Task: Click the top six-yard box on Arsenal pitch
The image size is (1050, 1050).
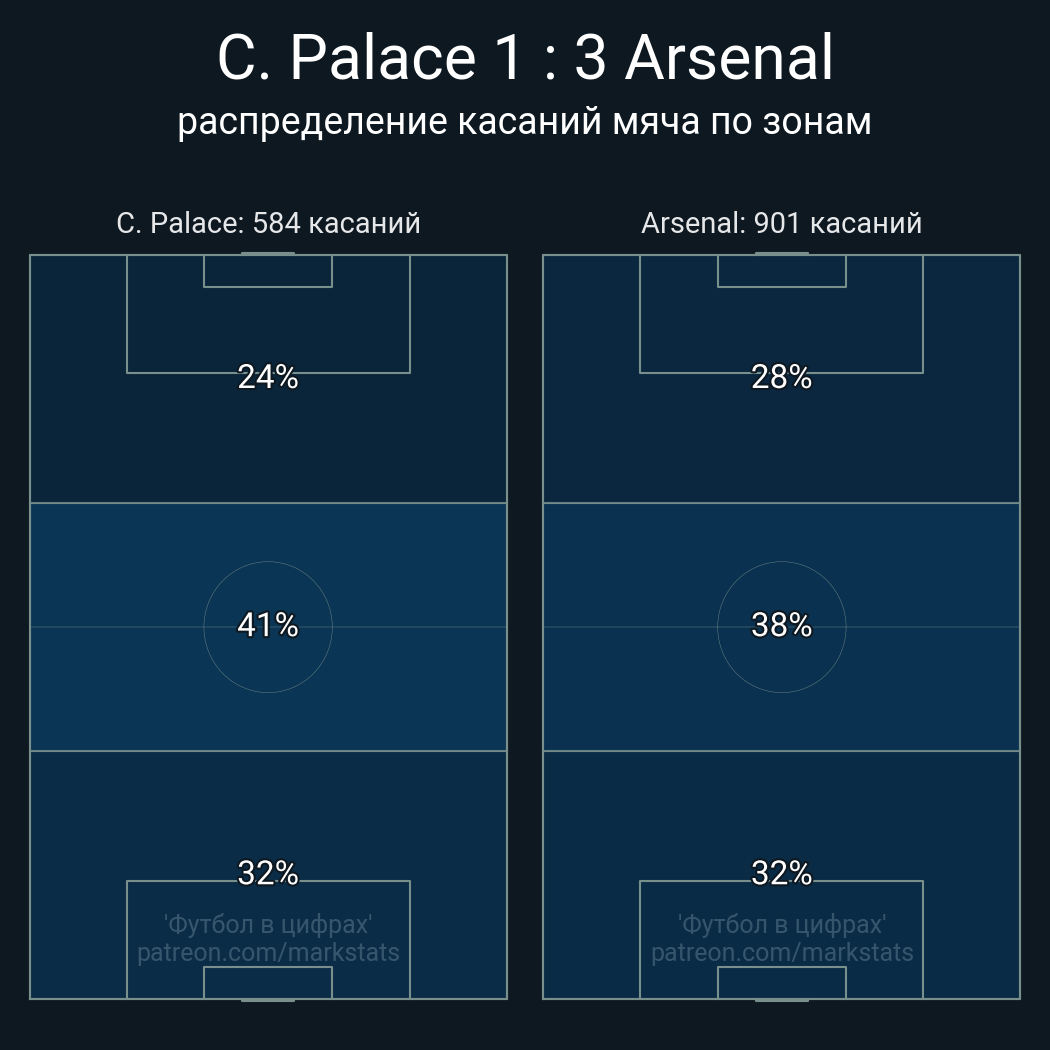Action: point(781,271)
